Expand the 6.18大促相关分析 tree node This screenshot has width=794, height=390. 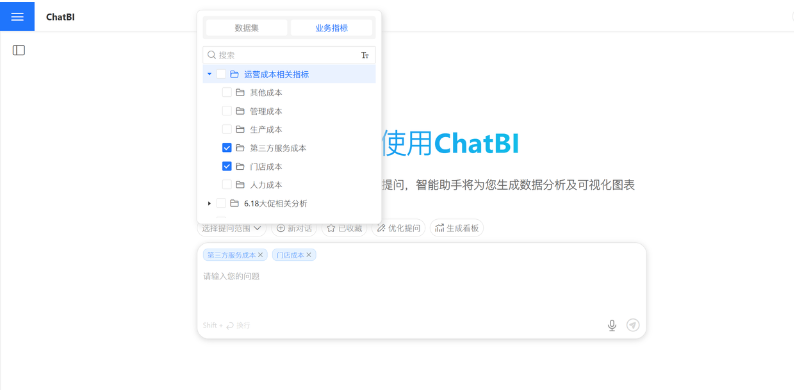209,203
